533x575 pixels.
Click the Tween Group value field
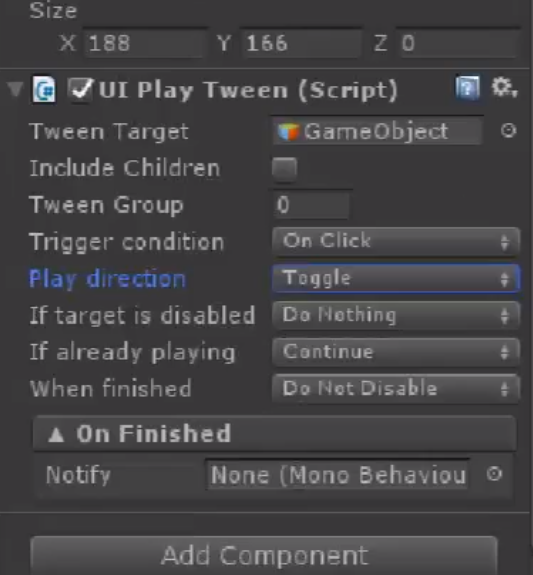click(x=311, y=205)
